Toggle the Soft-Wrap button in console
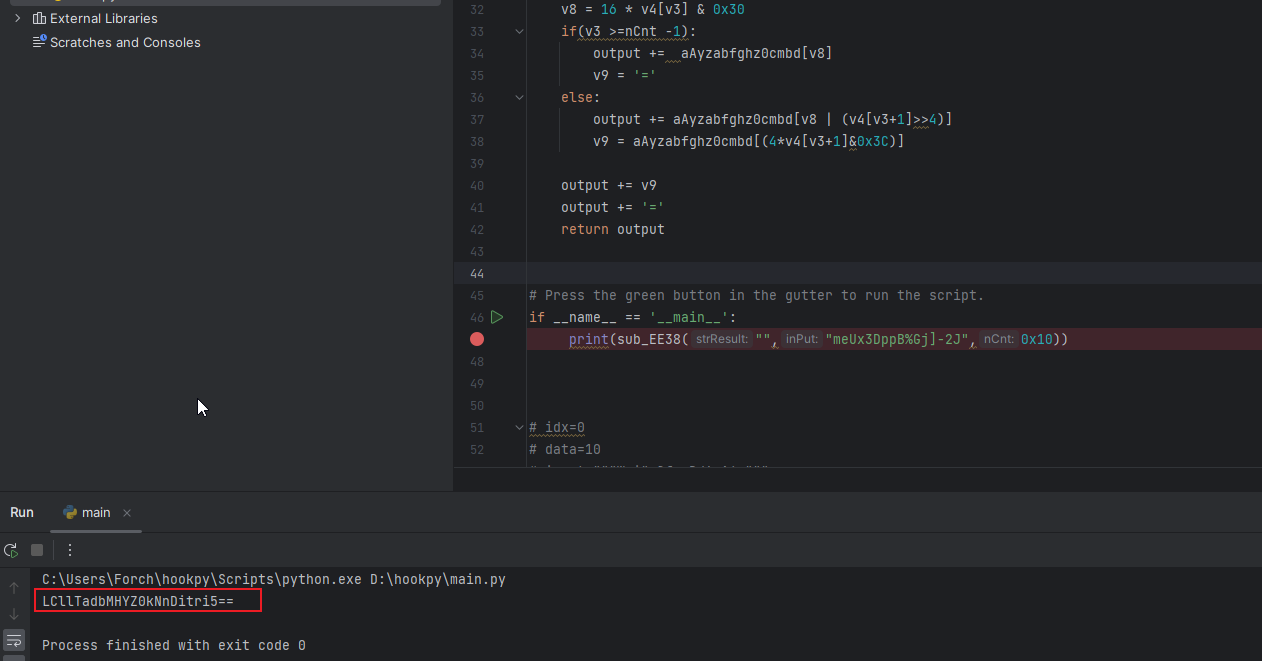 14,640
